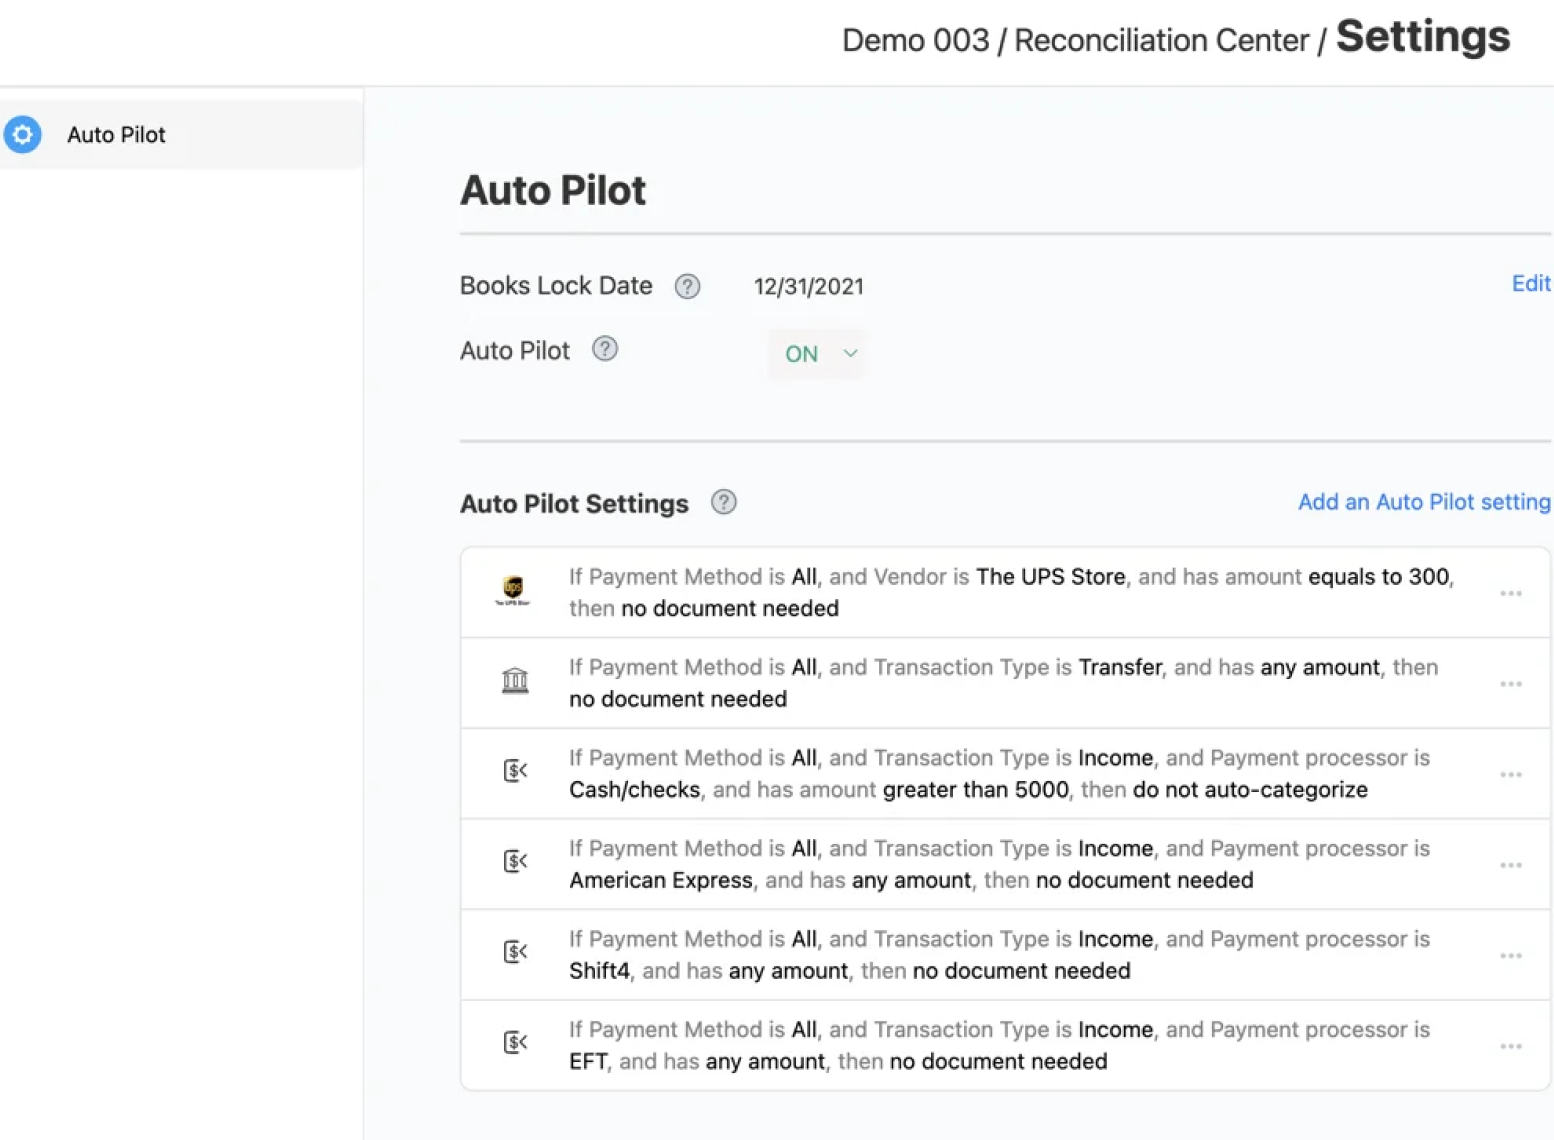Image resolution: width=1554 pixels, height=1140 pixels.
Task: Click help icon next to Books Lock Date
Action: pos(687,287)
